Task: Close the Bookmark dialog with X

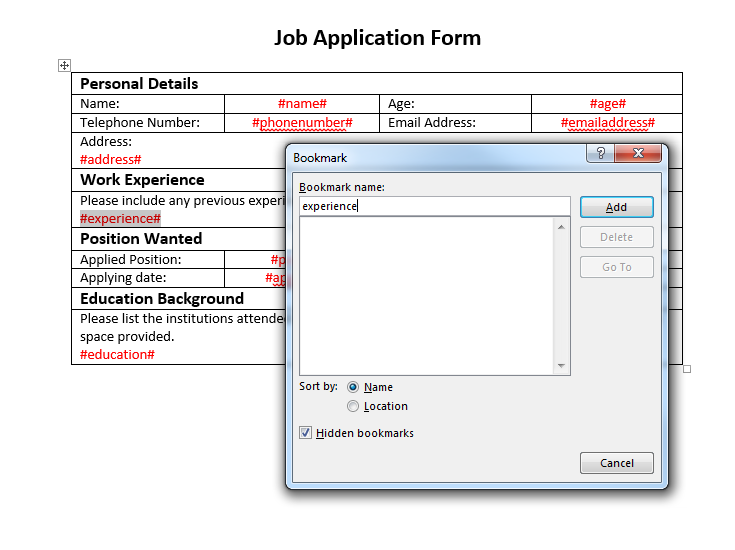Action: click(638, 153)
